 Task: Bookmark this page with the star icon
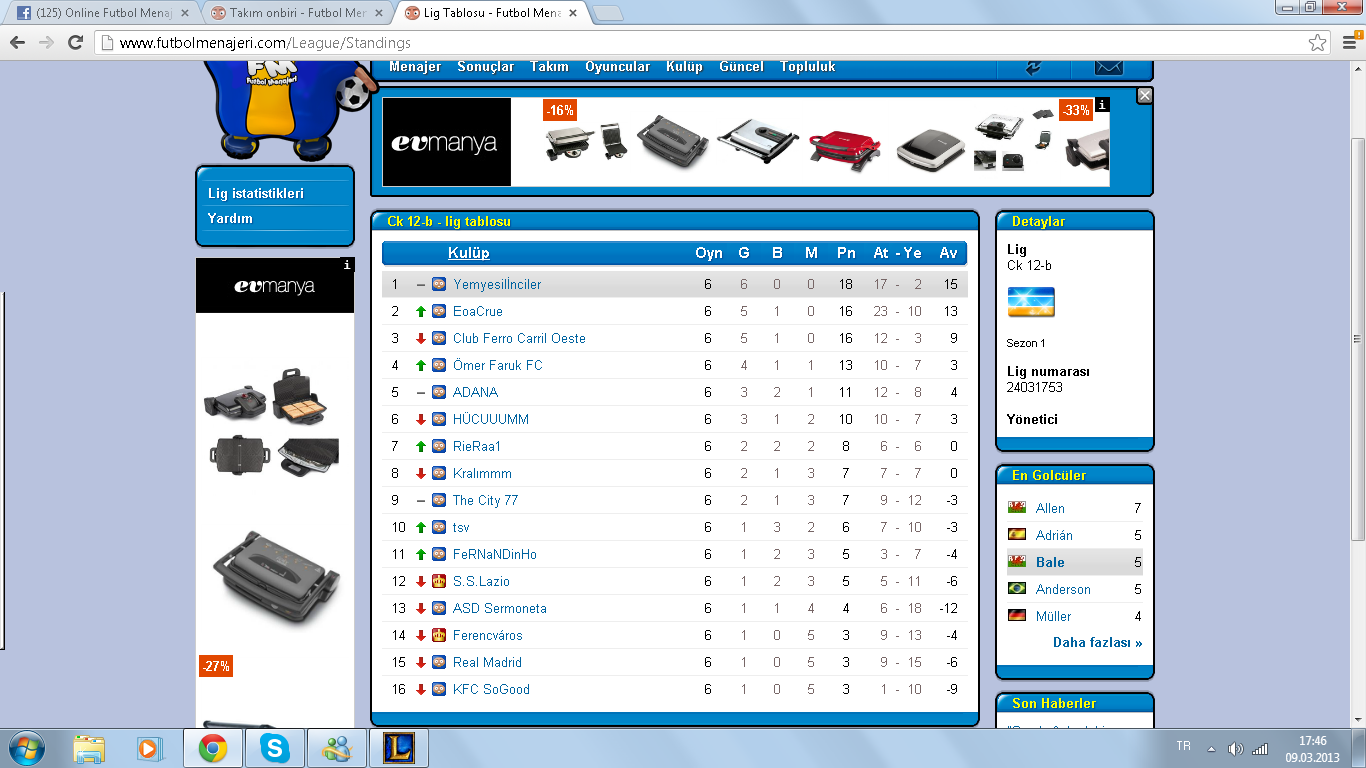point(1318,43)
